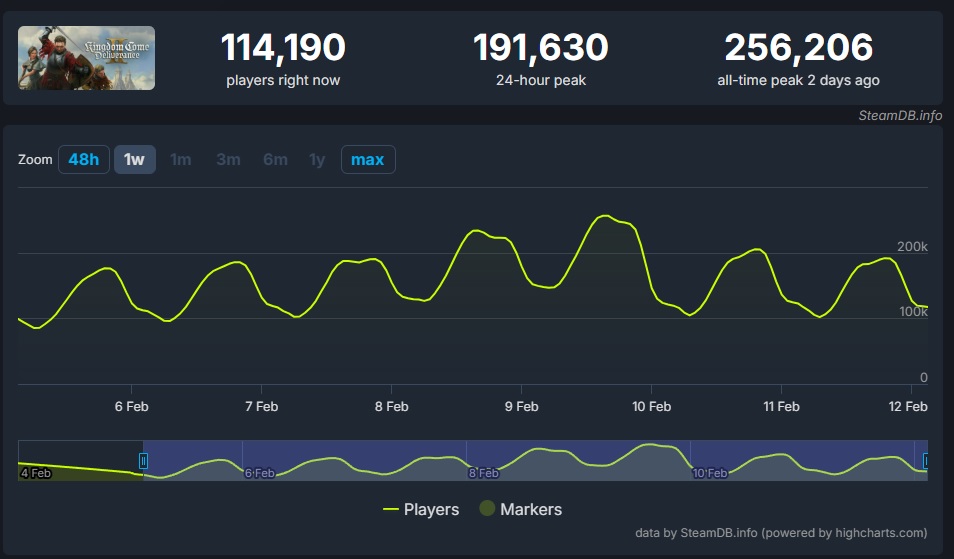Click the 200k y-axis label
Screen dimensions: 954x559
tap(912, 246)
